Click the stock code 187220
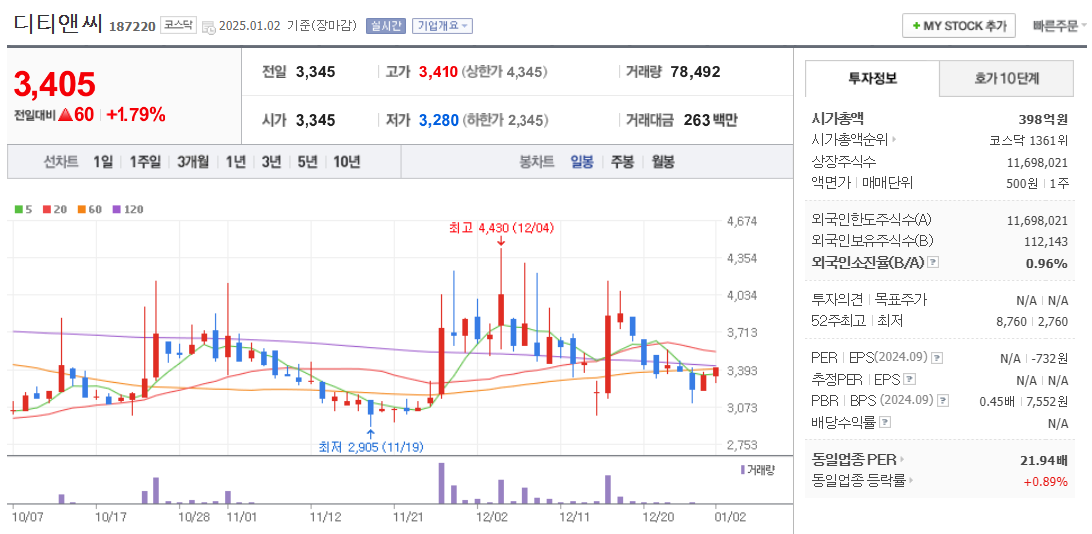 coord(132,27)
